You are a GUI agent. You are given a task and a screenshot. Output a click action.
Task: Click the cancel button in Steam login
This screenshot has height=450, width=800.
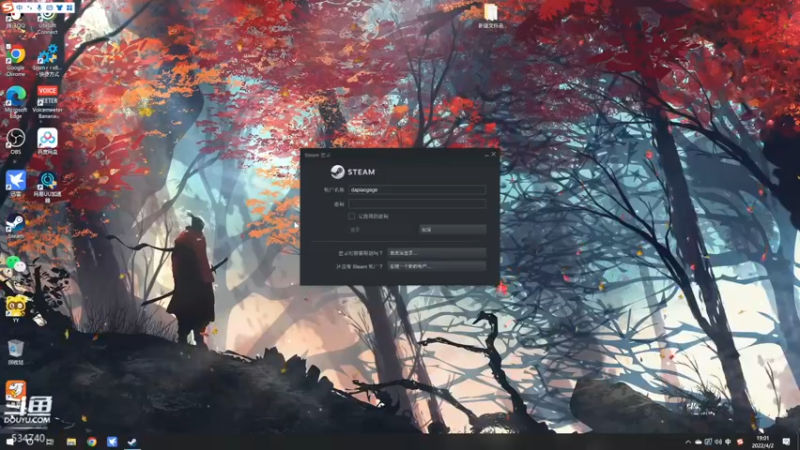(452, 230)
